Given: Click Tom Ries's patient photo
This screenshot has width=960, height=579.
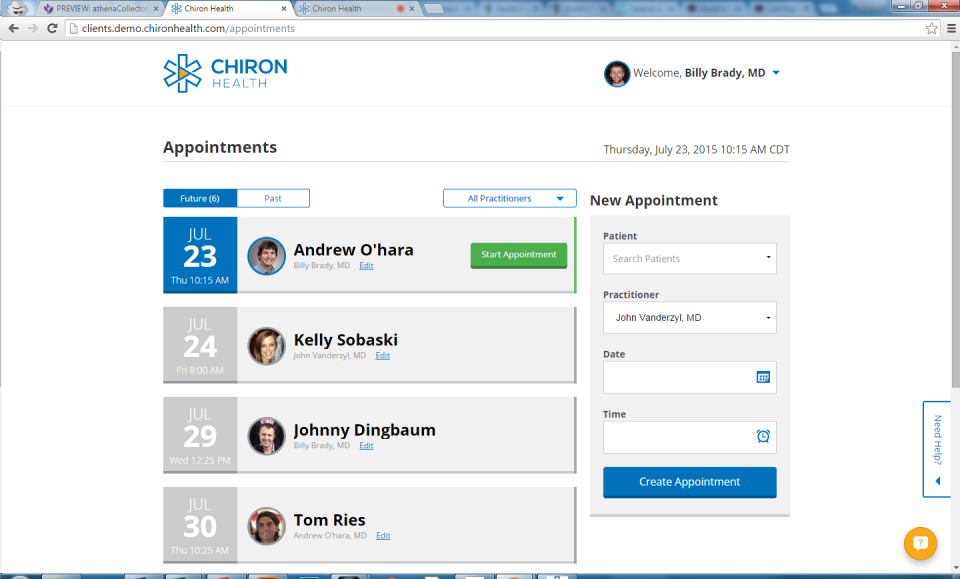Looking at the screenshot, I should pos(266,526).
